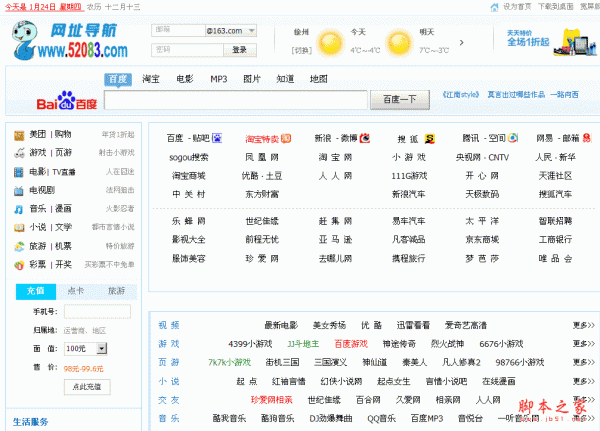This screenshot has height=431, width=600.
Task: Click tomorrow's sunny weather icon
Action: coord(399,42)
